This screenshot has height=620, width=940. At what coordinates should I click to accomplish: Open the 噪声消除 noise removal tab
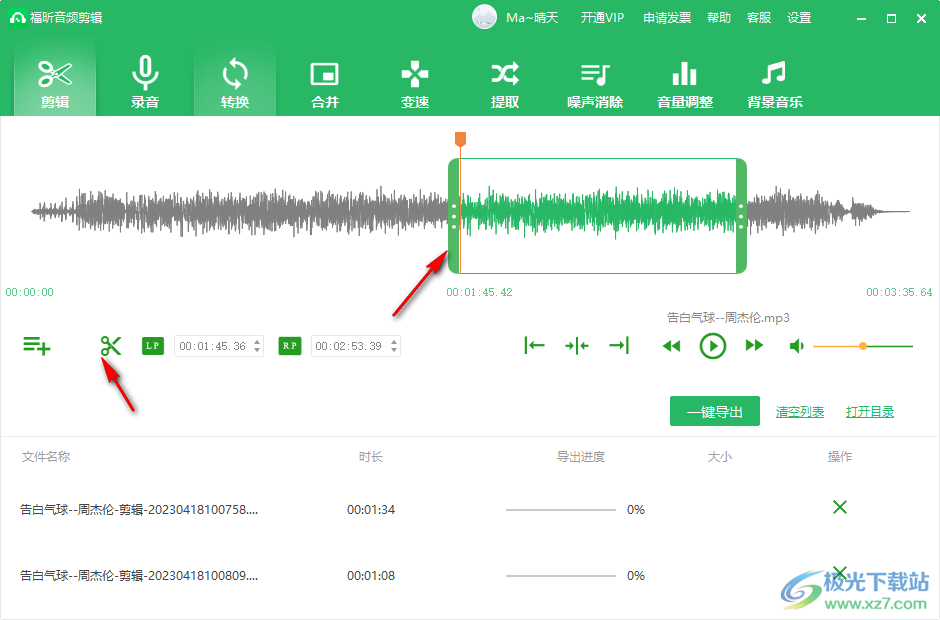[595, 83]
